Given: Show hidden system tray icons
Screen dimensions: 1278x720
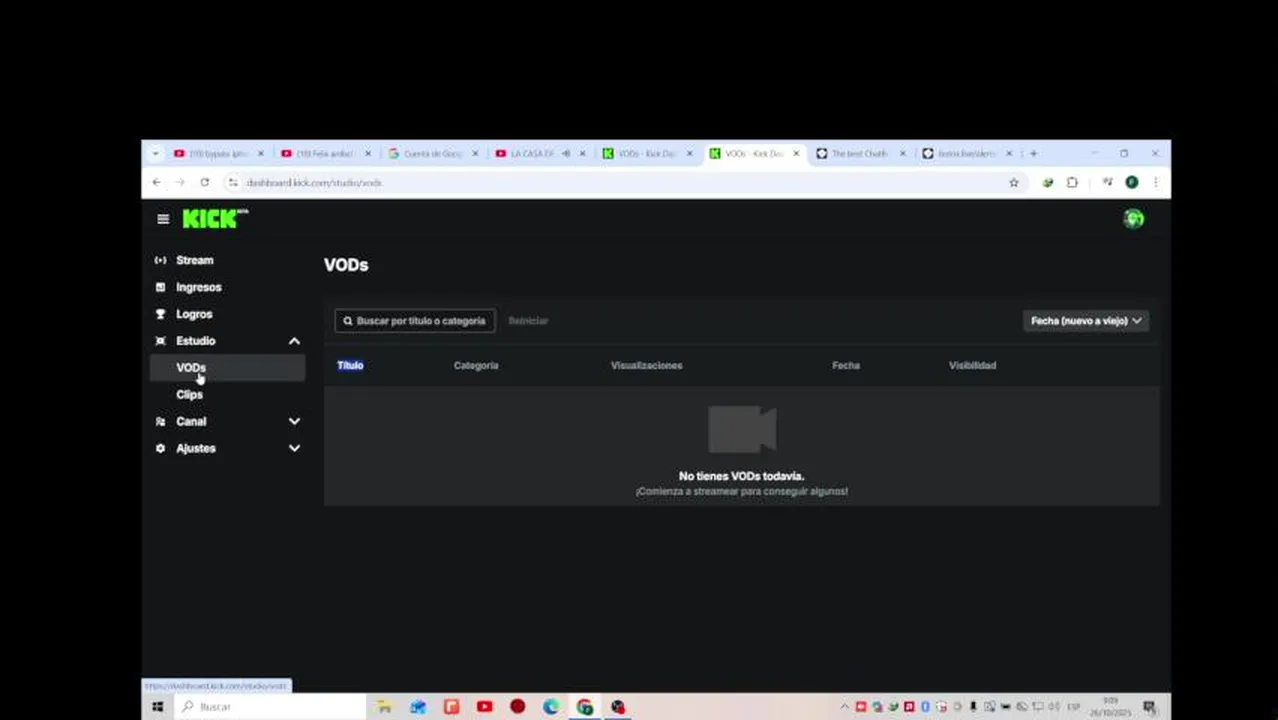Looking at the screenshot, I should click(844, 707).
